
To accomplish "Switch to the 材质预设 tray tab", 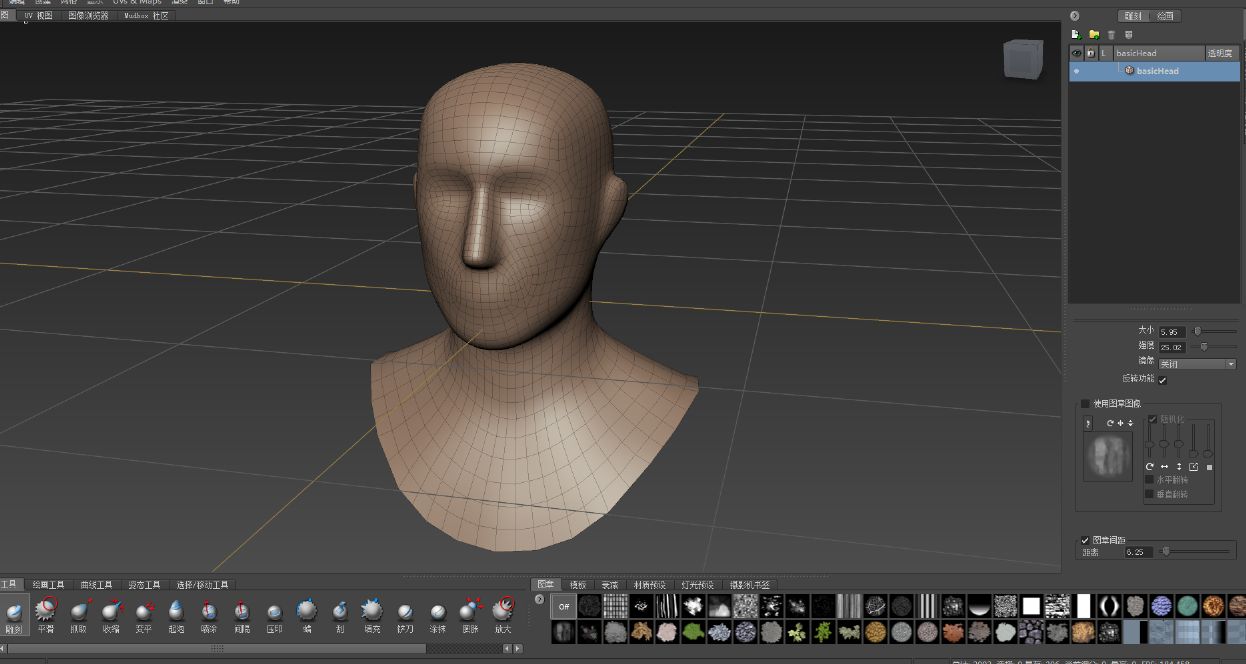I will [651, 585].
